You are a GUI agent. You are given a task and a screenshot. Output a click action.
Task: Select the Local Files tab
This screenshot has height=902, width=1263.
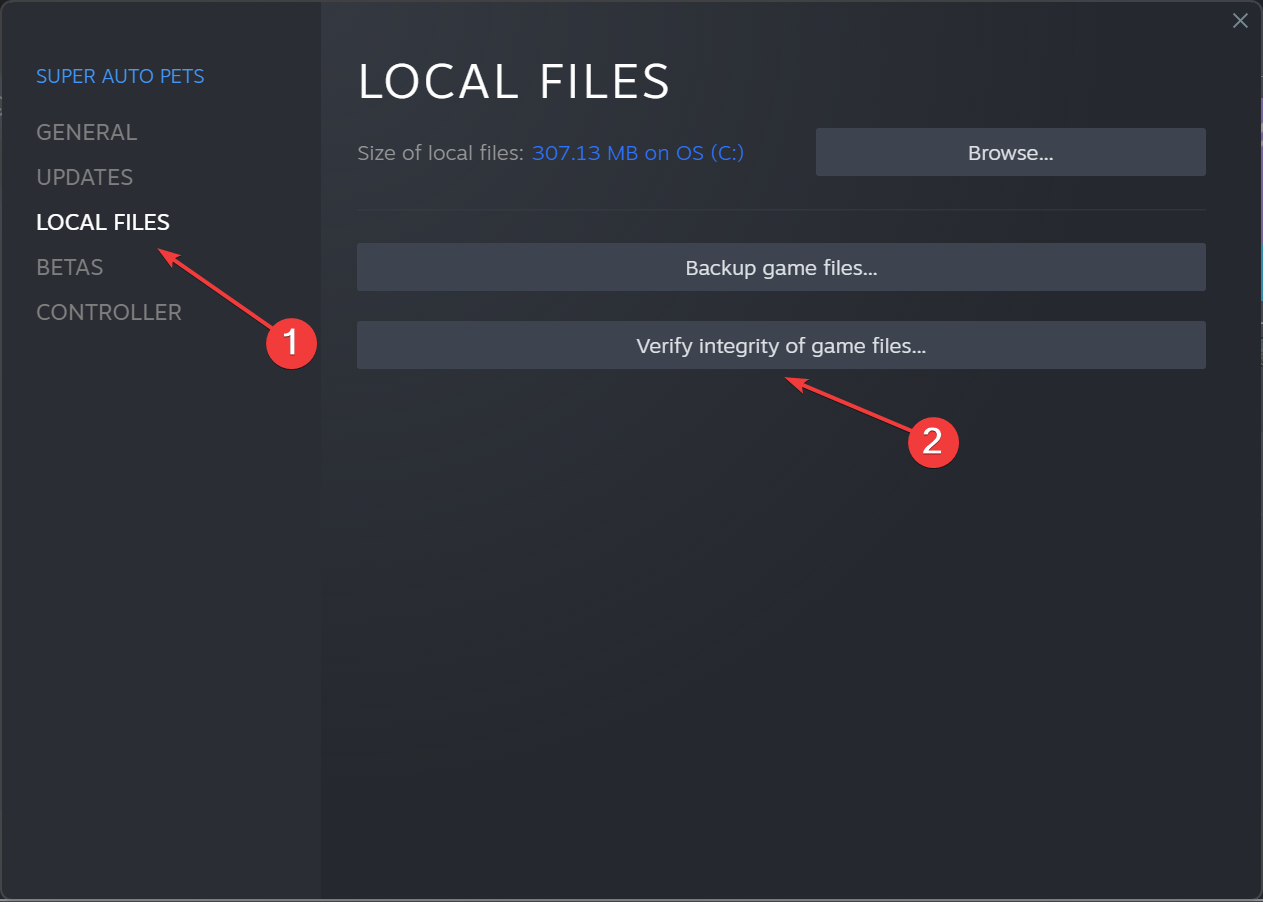(103, 222)
